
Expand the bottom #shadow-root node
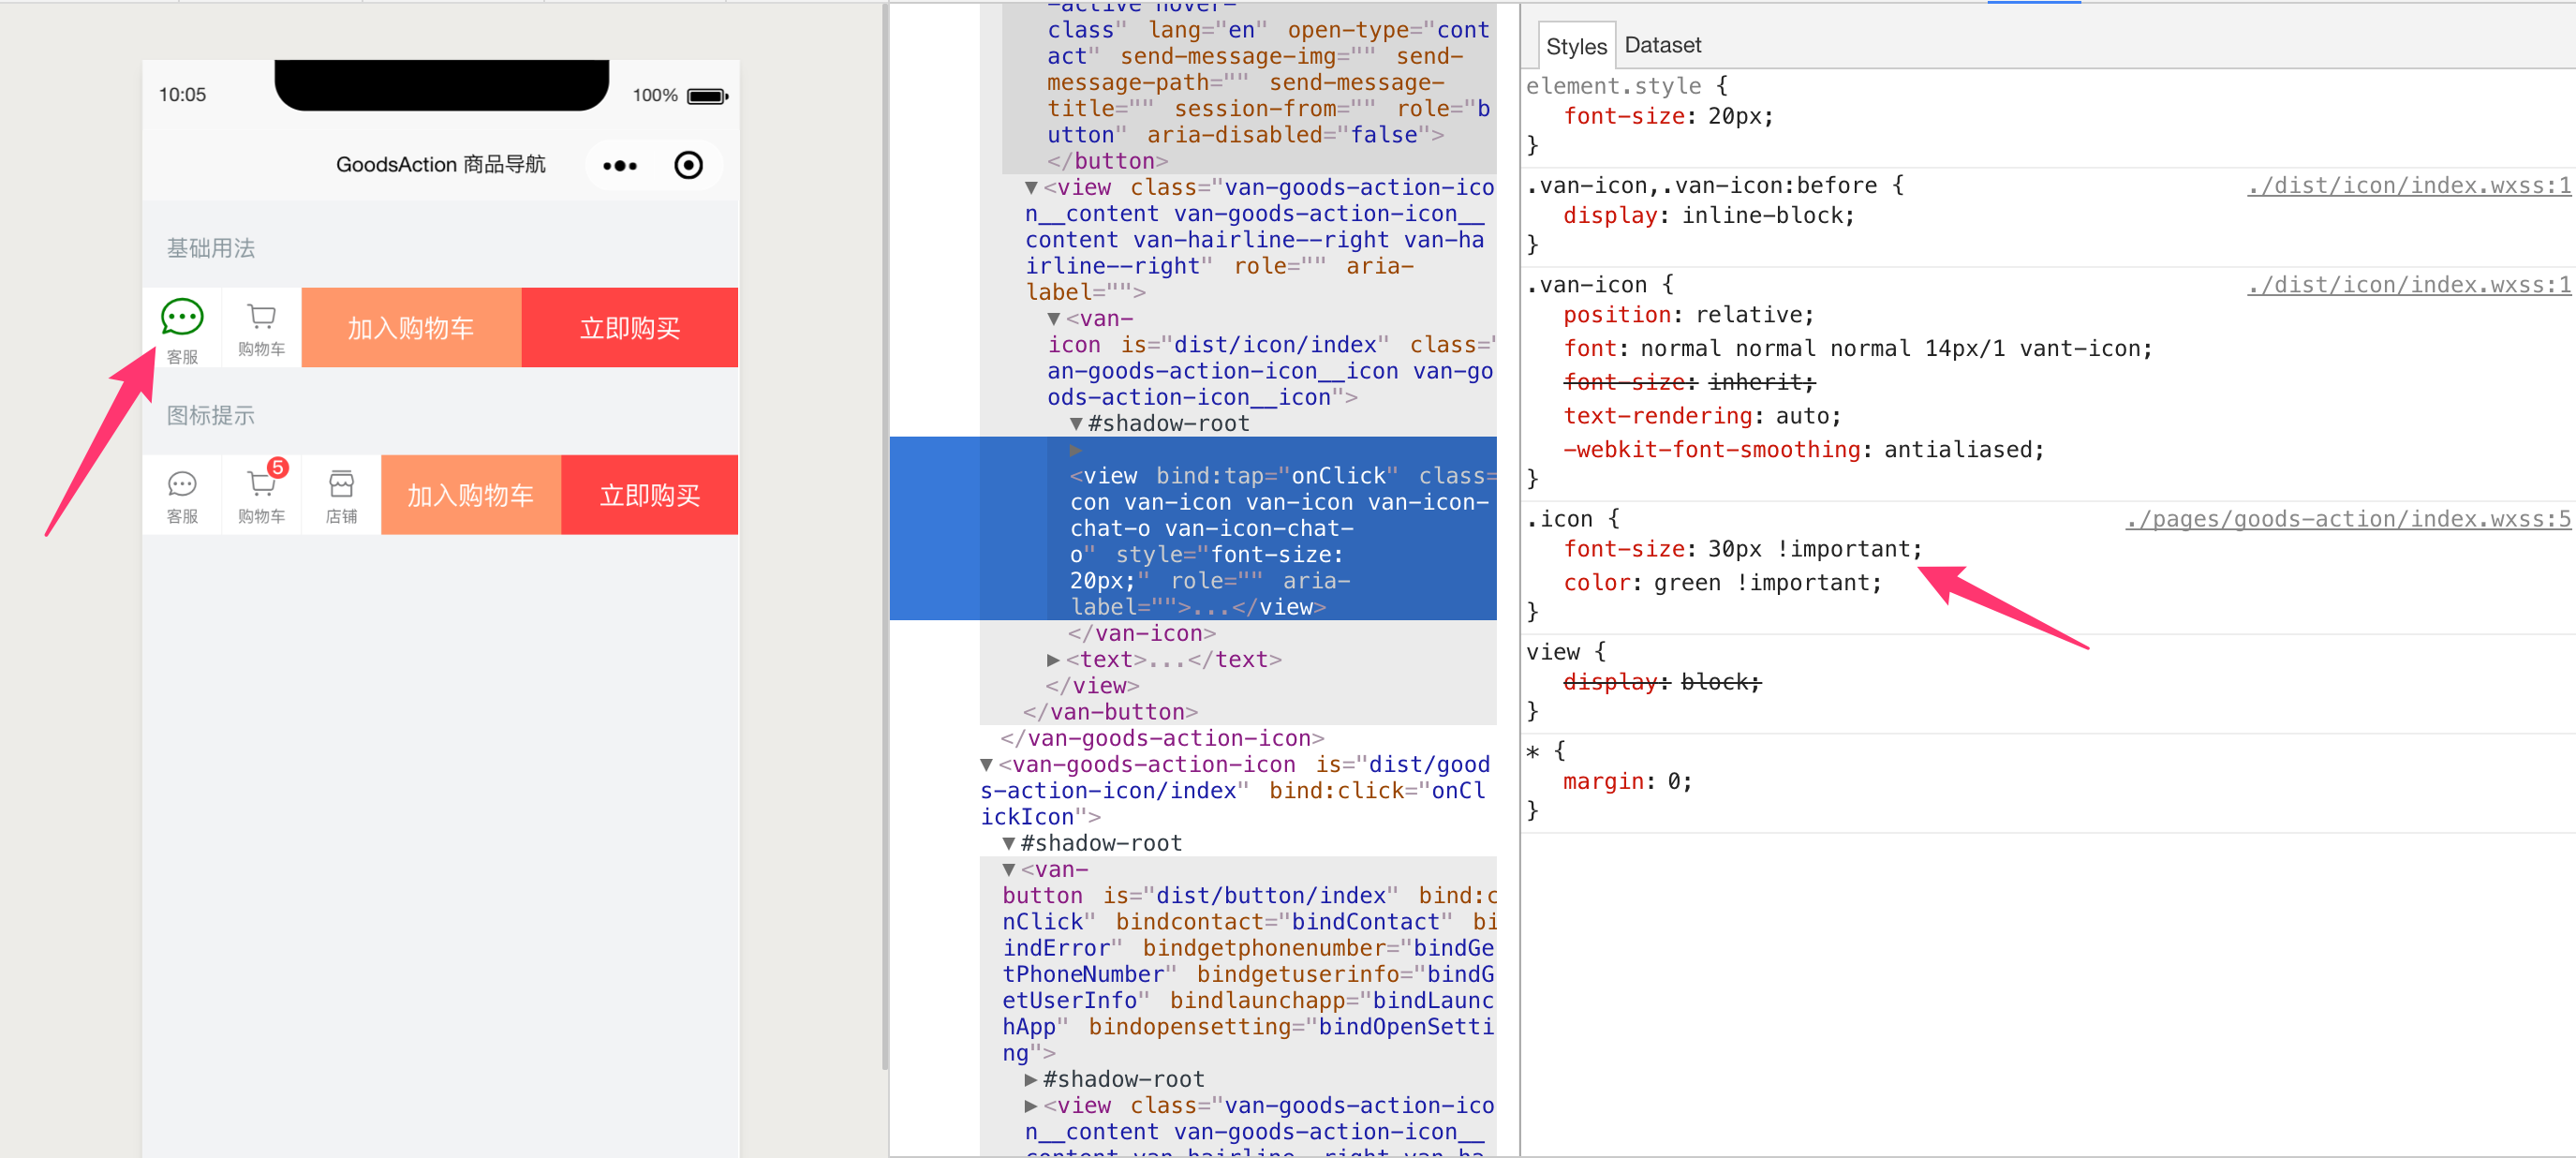point(1029,1079)
